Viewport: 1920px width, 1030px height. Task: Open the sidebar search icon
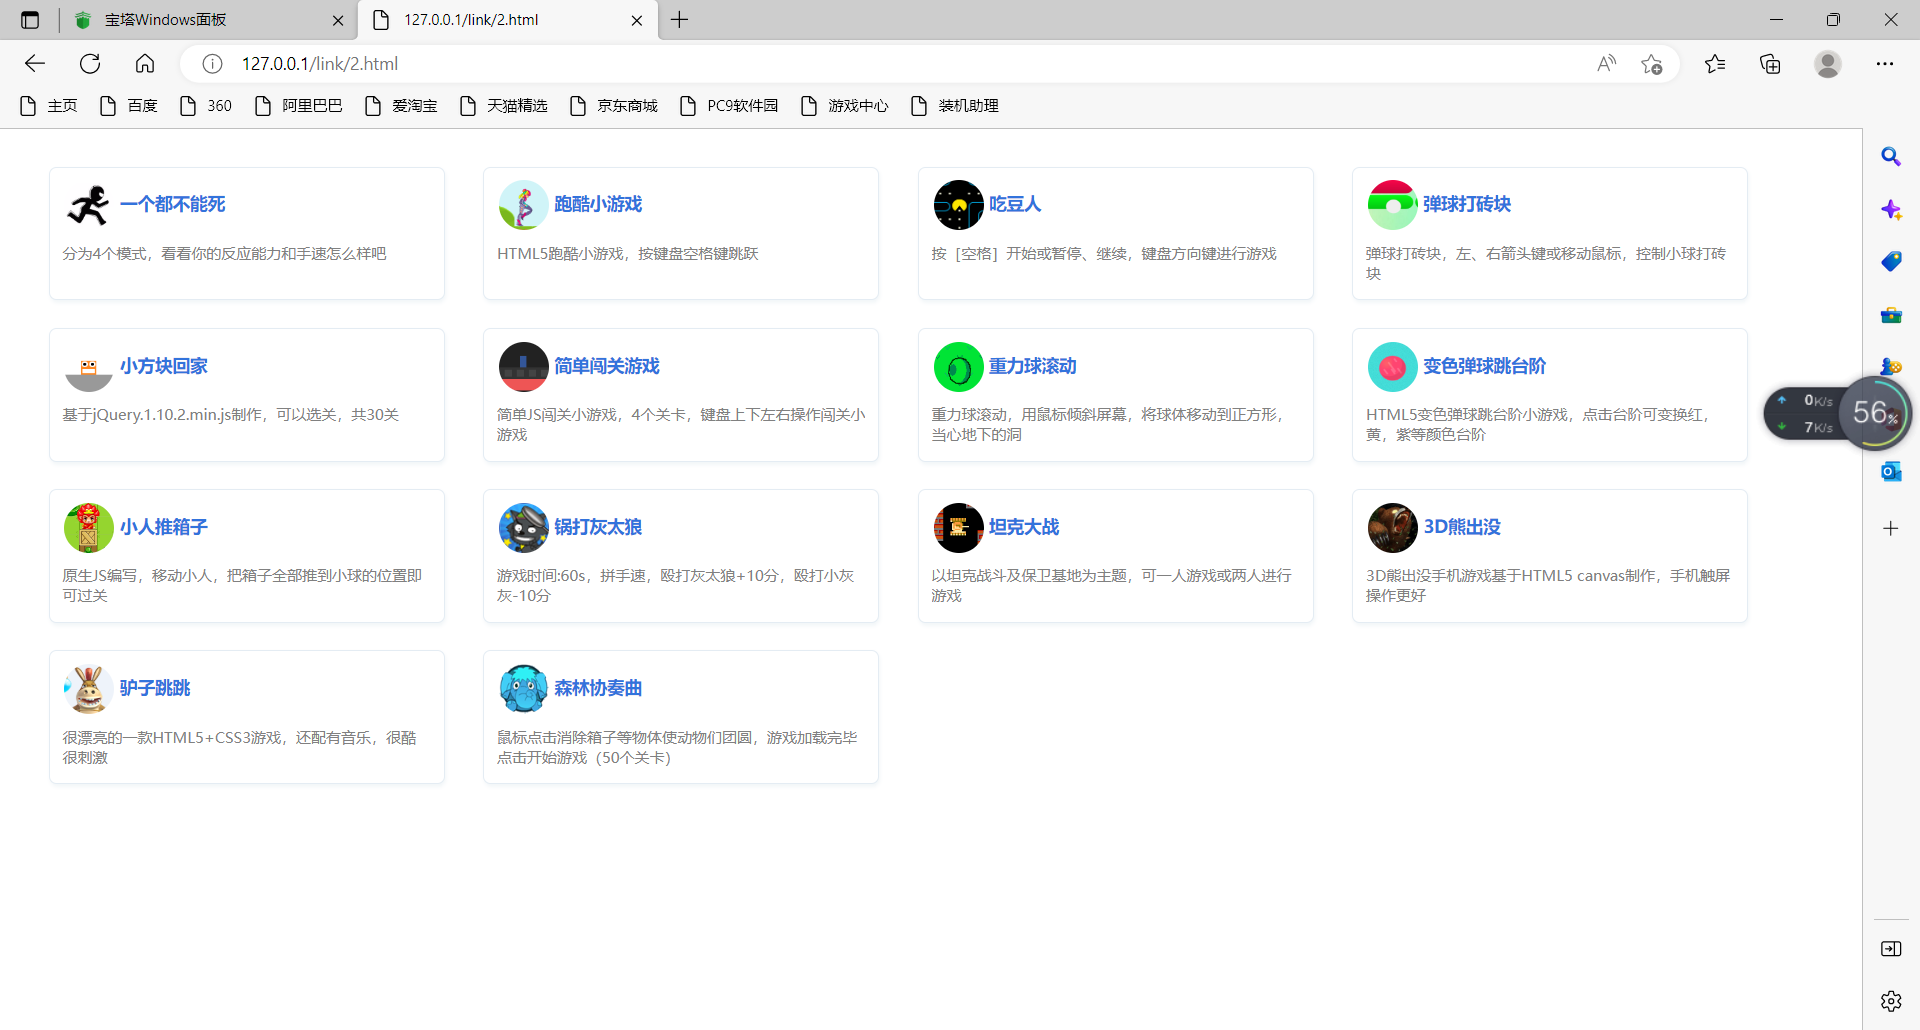click(x=1892, y=156)
